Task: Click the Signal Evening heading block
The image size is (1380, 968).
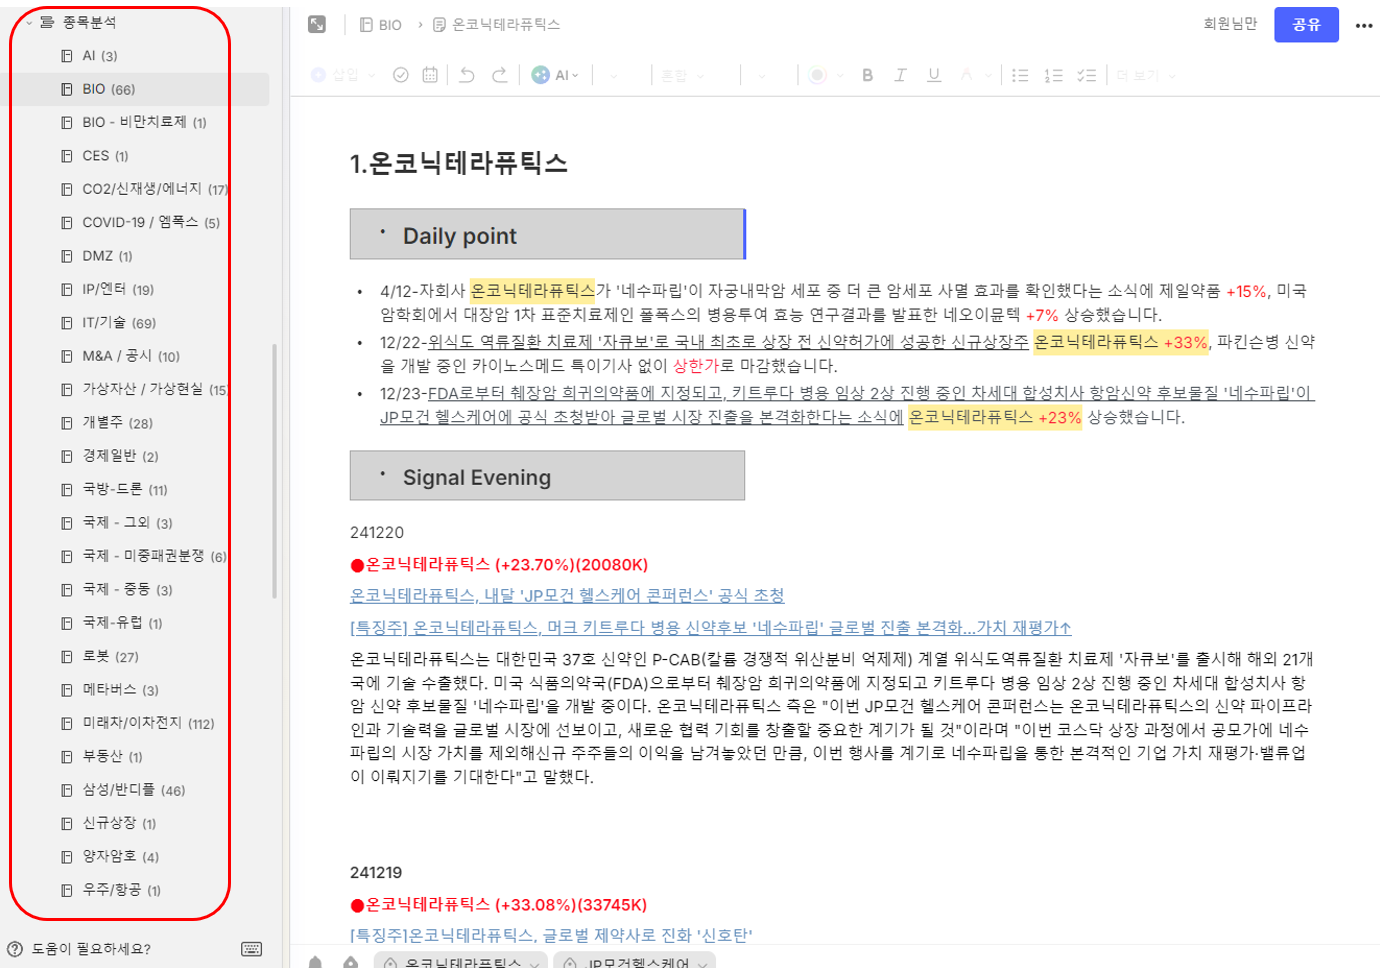Action: click(547, 476)
